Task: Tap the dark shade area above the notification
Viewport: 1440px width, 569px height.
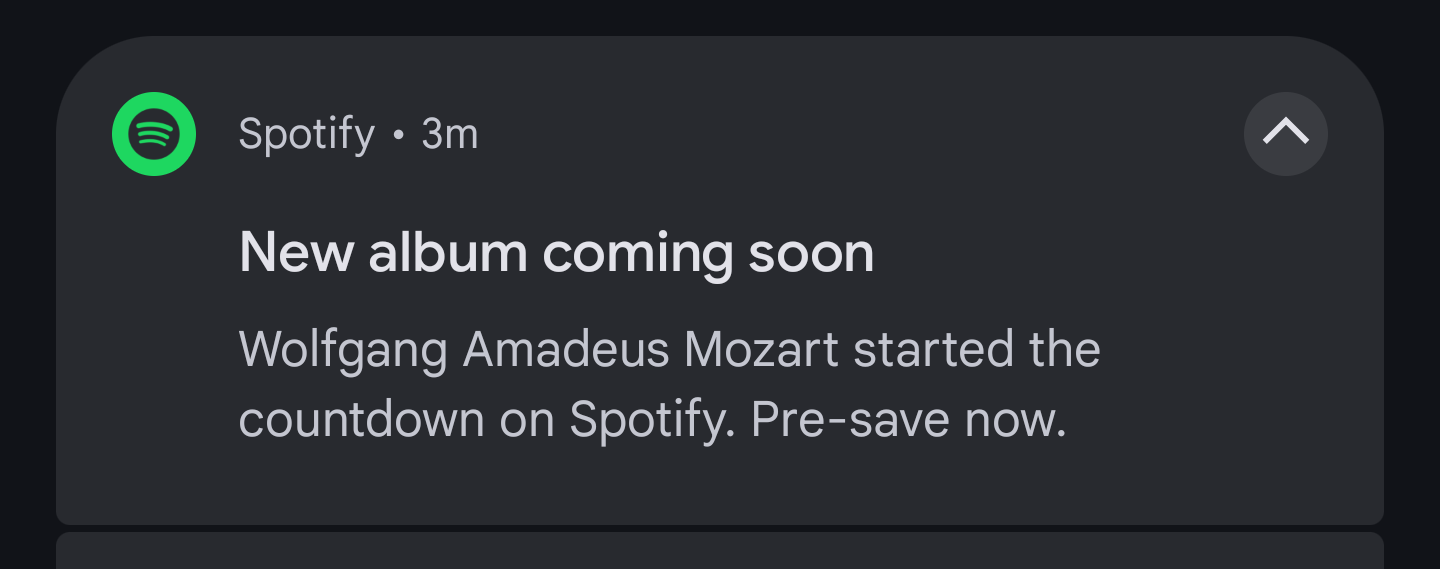Action: (720, 16)
